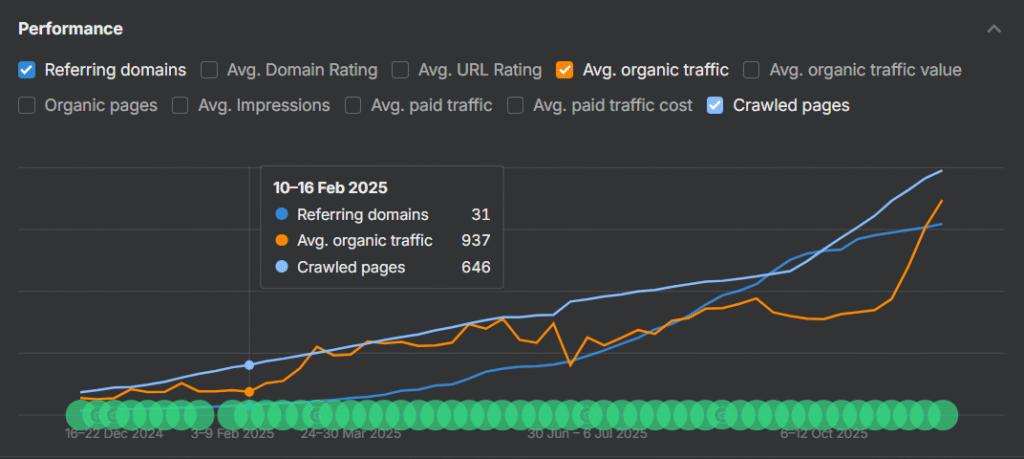This screenshot has height=459, width=1024.
Task: Show Avg. Impressions on chart
Action: 181,105
